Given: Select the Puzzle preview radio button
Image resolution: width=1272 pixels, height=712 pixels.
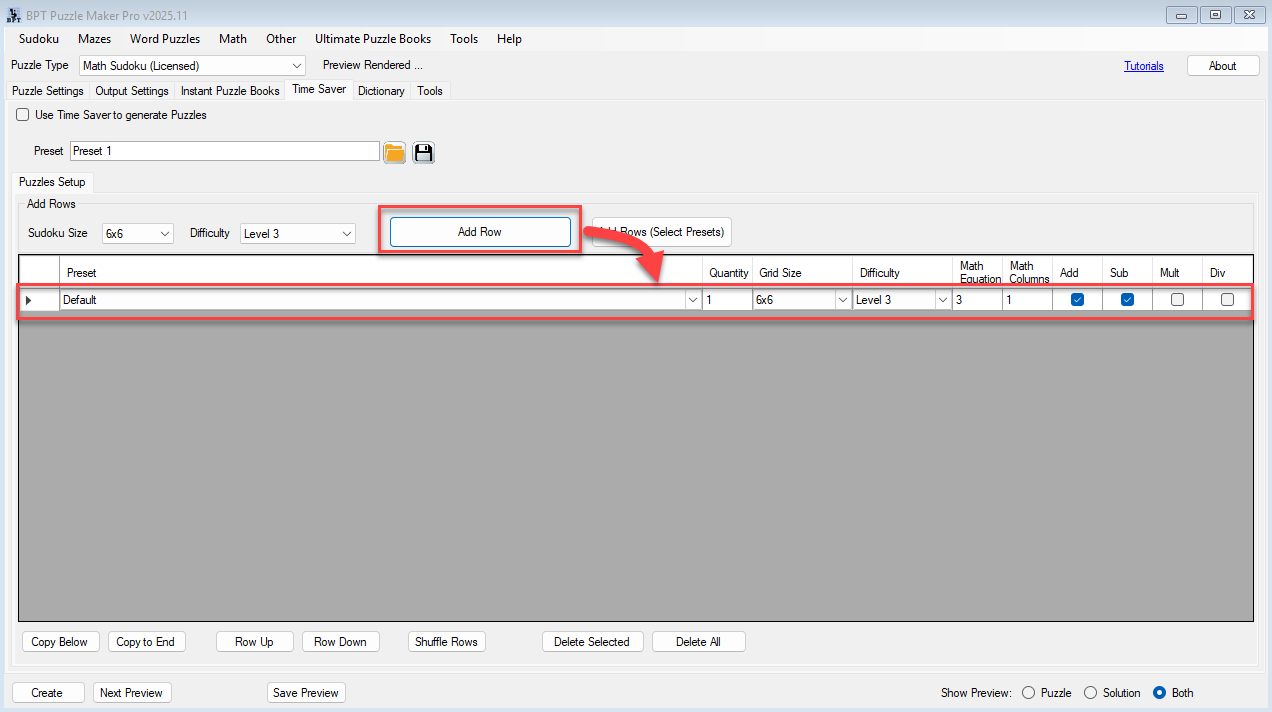Looking at the screenshot, I should (x=1028, y=693).
